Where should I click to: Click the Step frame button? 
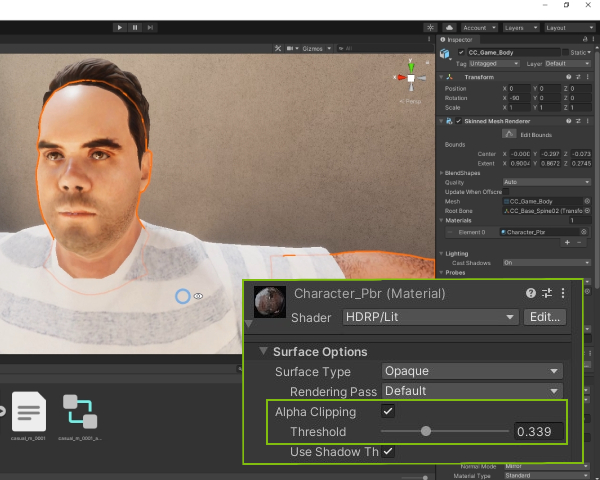[150, 28]
